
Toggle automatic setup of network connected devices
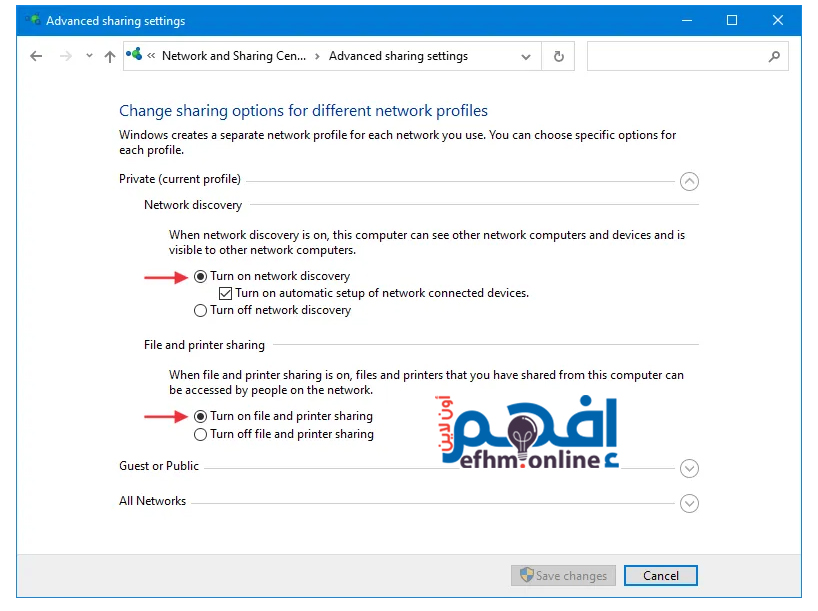225,293
